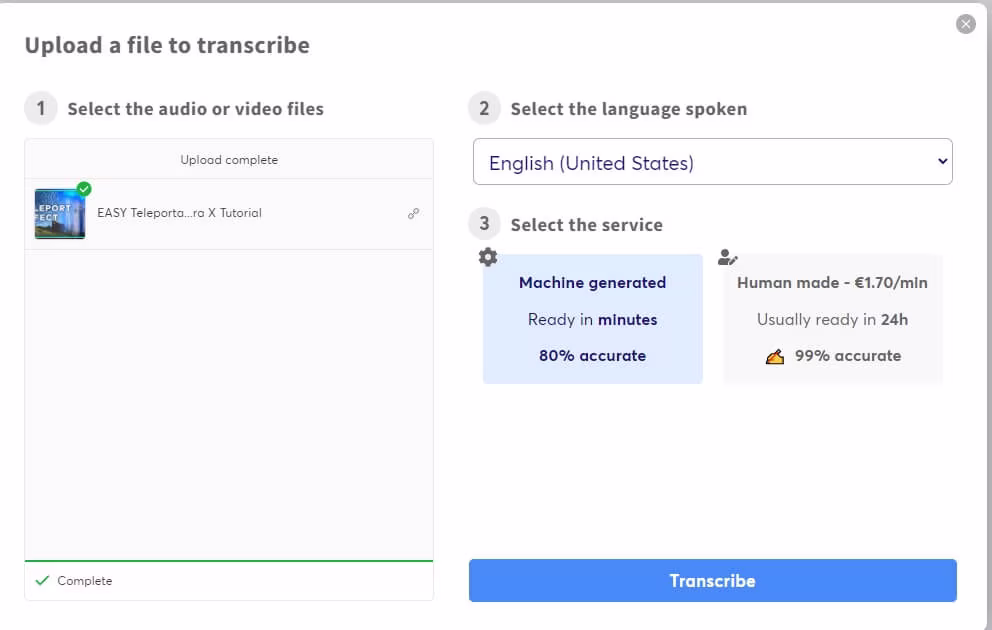
Task: Click the chain link icon beside the file
Action: point(413,214)
